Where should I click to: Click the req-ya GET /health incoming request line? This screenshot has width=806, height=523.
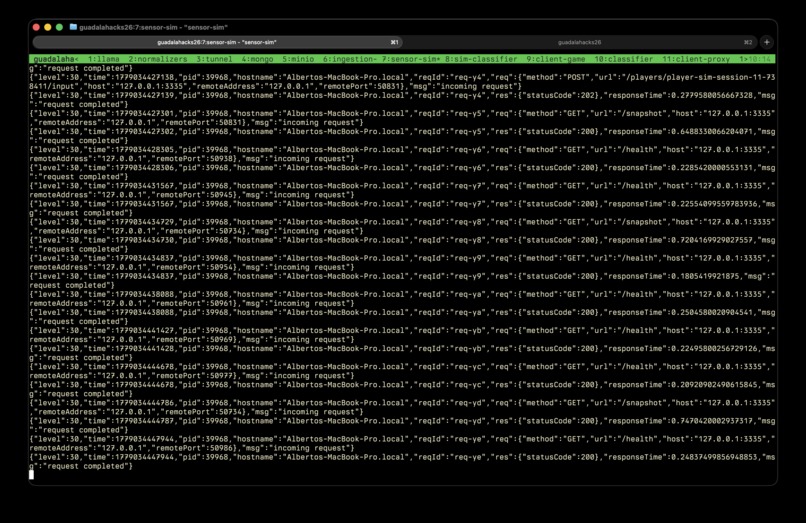click(402, 299)
